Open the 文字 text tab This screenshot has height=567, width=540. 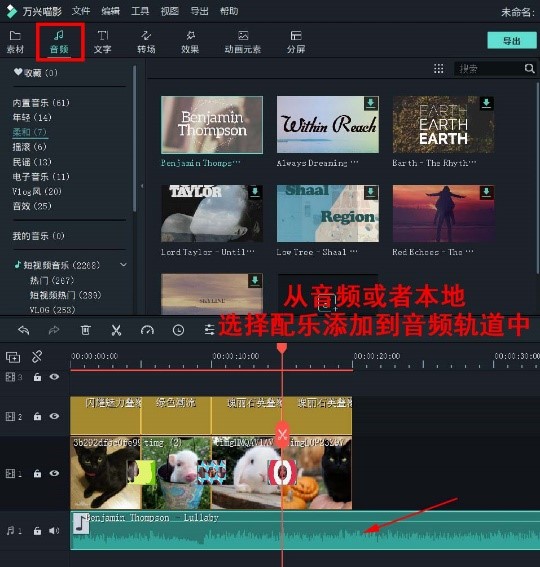(103, 42)
